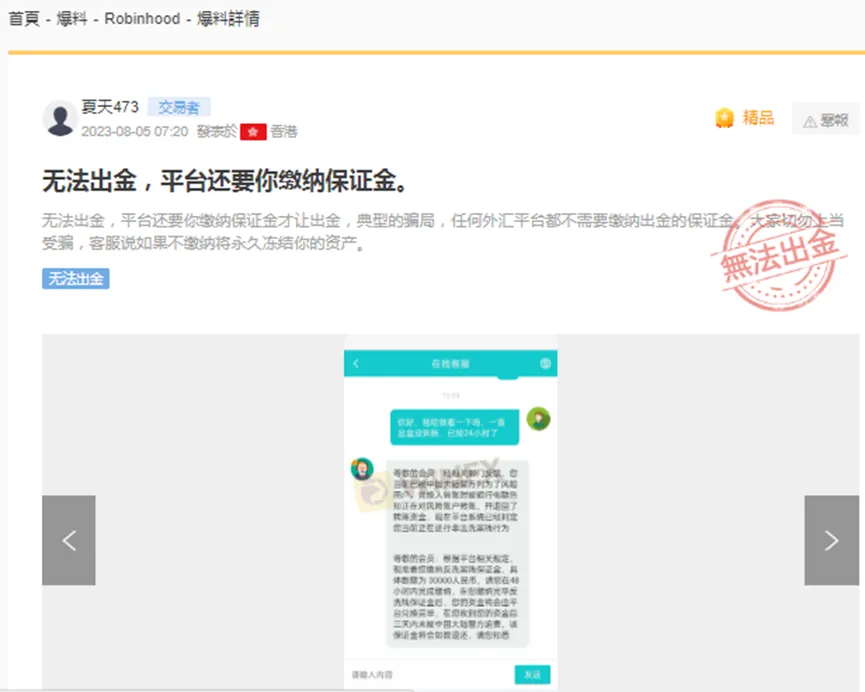This screenshot has height=692, width=865.
Task: Open the chat screenshot image in gallery
Action: (x=450, y=512)
